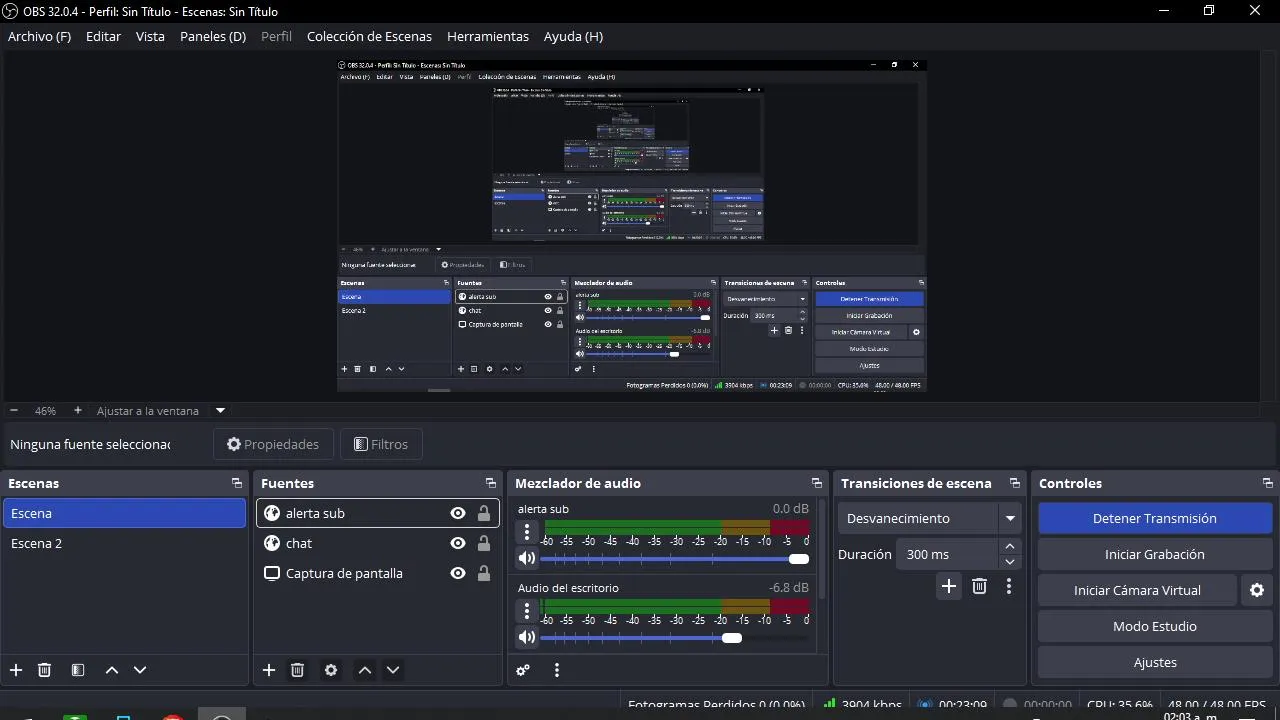Increase transition duration with up arrow
Screen dimensions: 1280x720
(x=1010, y=546)
